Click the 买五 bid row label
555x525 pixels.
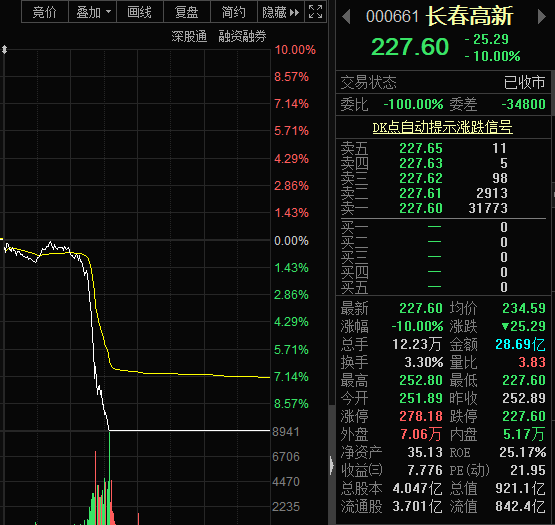click(354, 287)
